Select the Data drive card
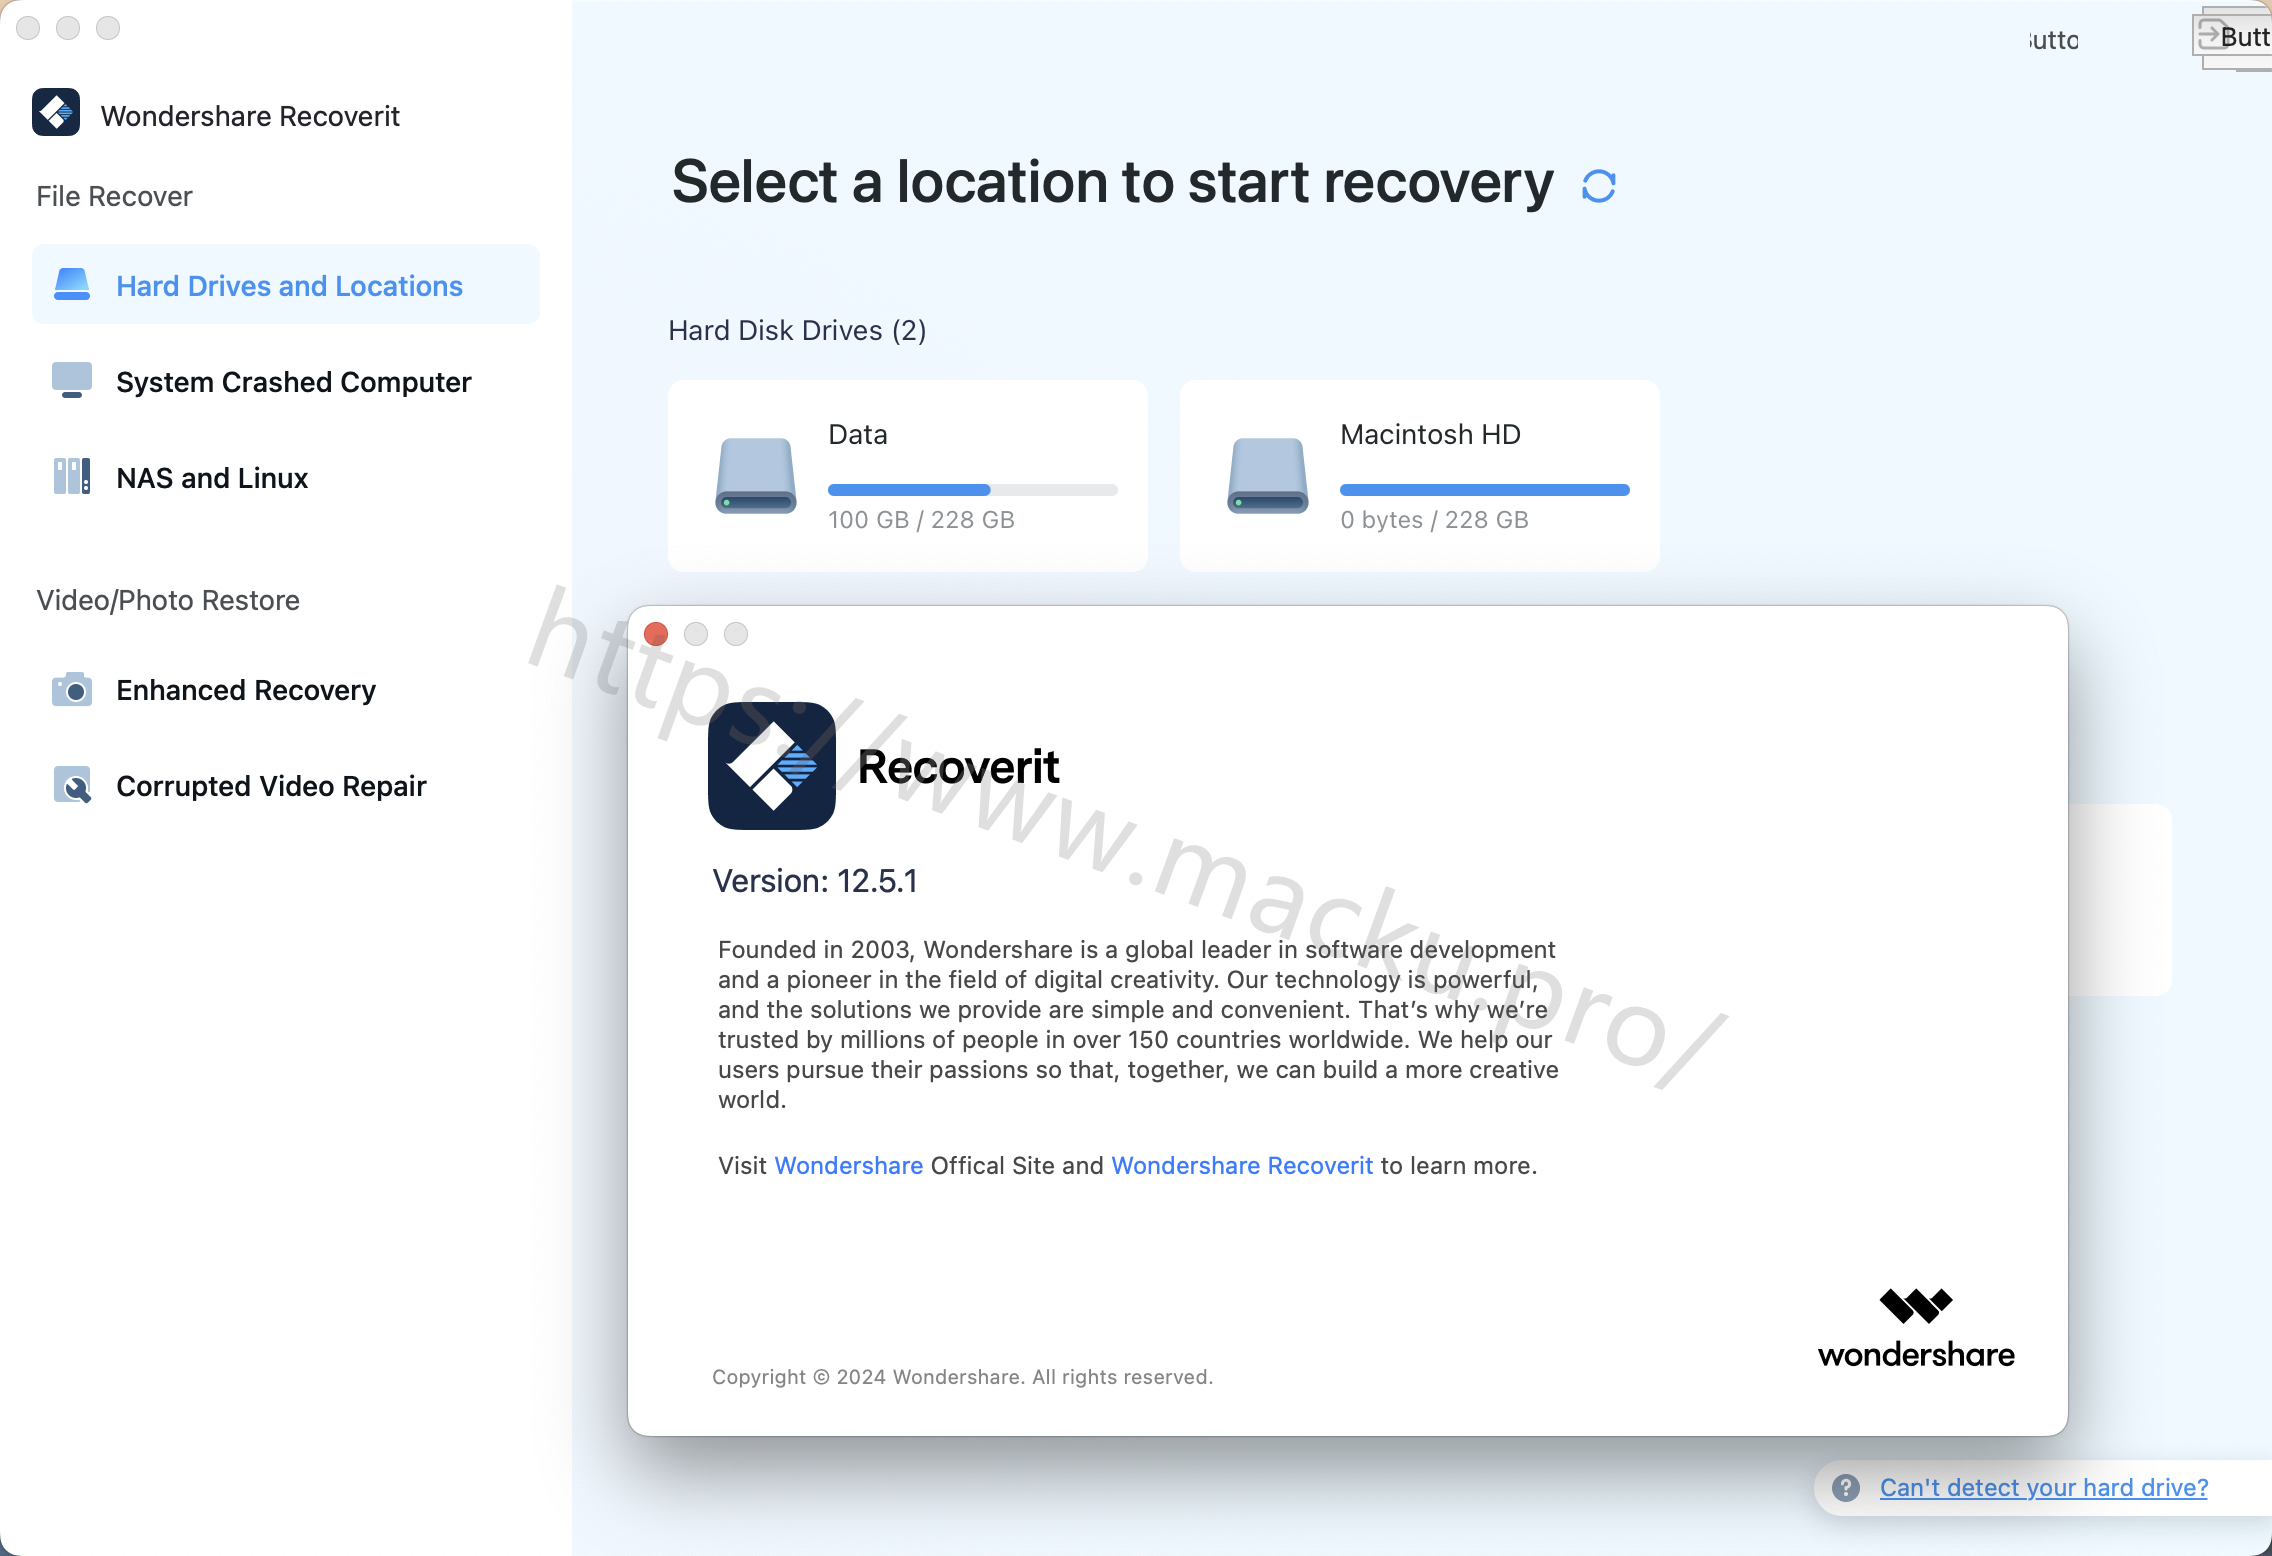This screenshot has width=2272, height=1556. (908, 476)
